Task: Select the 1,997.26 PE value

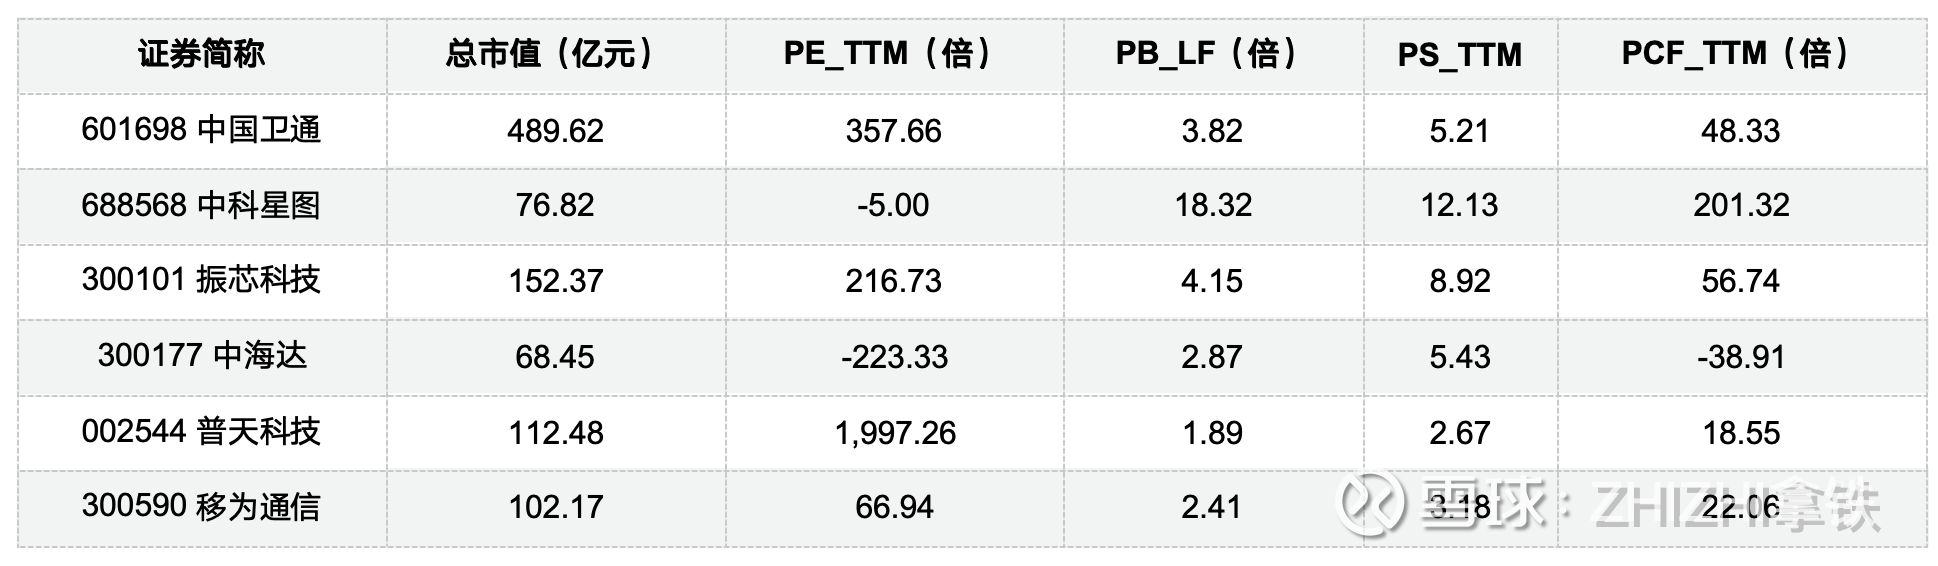Action: (x=895, y=433)
